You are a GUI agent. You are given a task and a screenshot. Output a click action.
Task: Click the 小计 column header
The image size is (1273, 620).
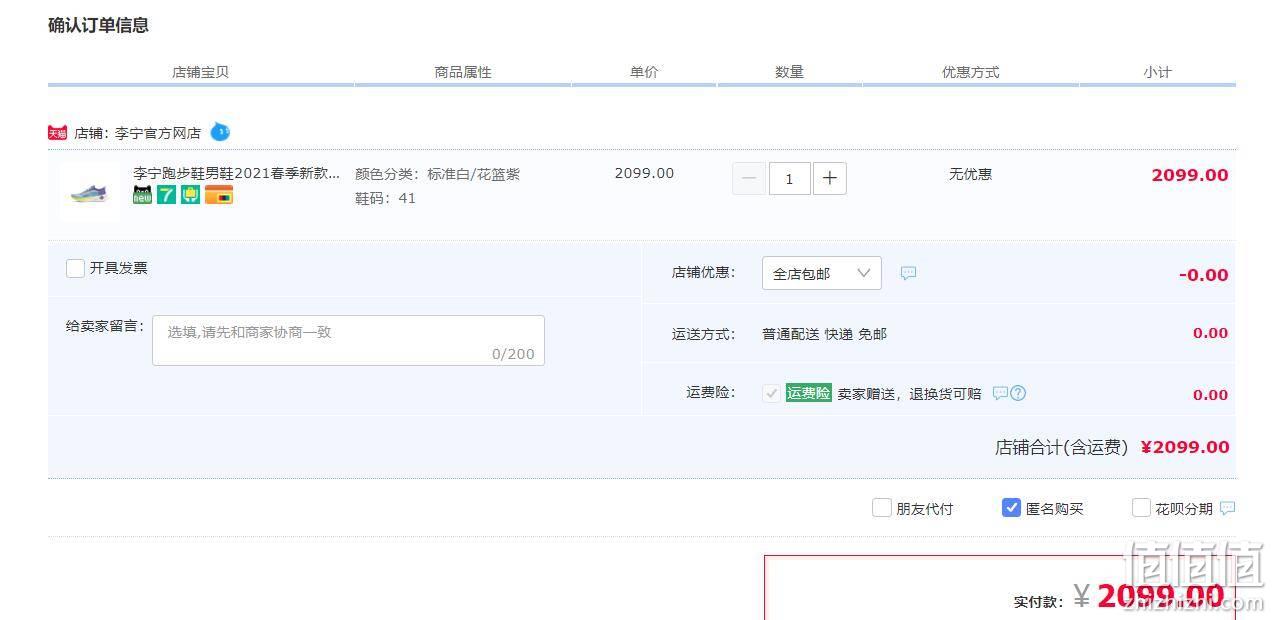[1157, 72]
